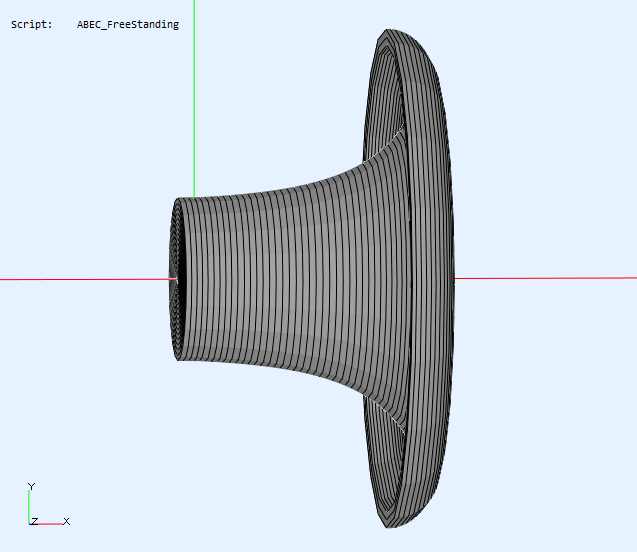The width and height of the screenshot is (637, 552).
Task: Click the XYZ axis orientation gizmo
Action: pyautogui.click(x=48, y=504)
